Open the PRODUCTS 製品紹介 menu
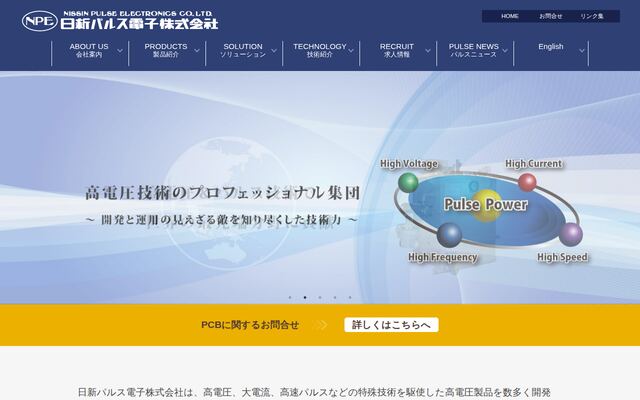Image resolution: width=640 pixels, height=400 pixels. click(x=167, y=50)
